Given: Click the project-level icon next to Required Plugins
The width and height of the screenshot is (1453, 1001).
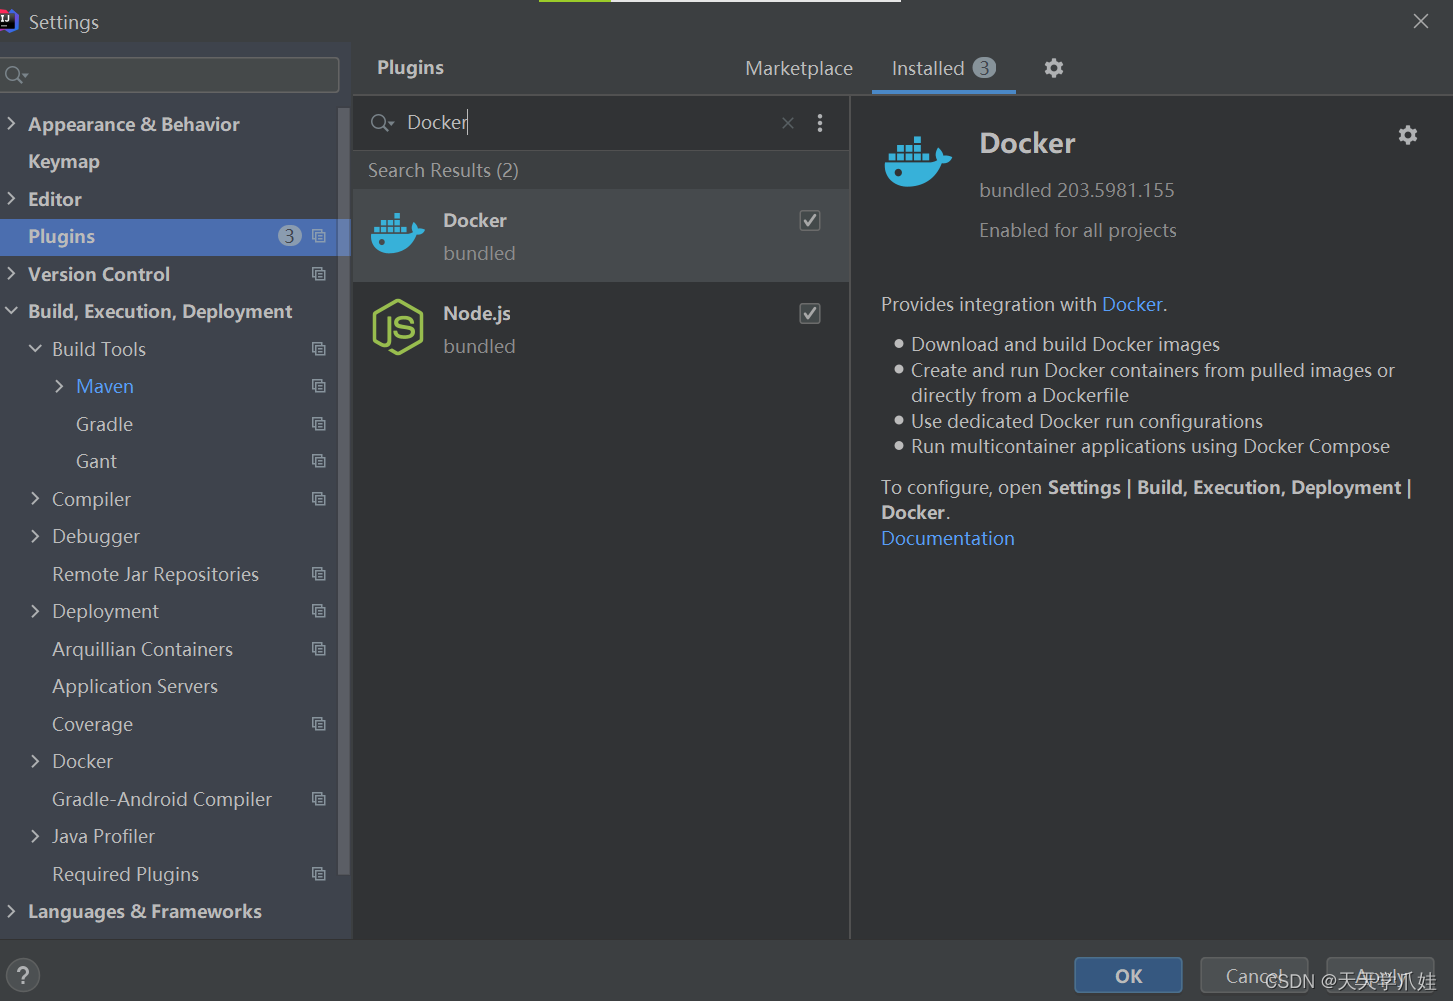Looking at the screenshot, I should (x=319, y=874).
